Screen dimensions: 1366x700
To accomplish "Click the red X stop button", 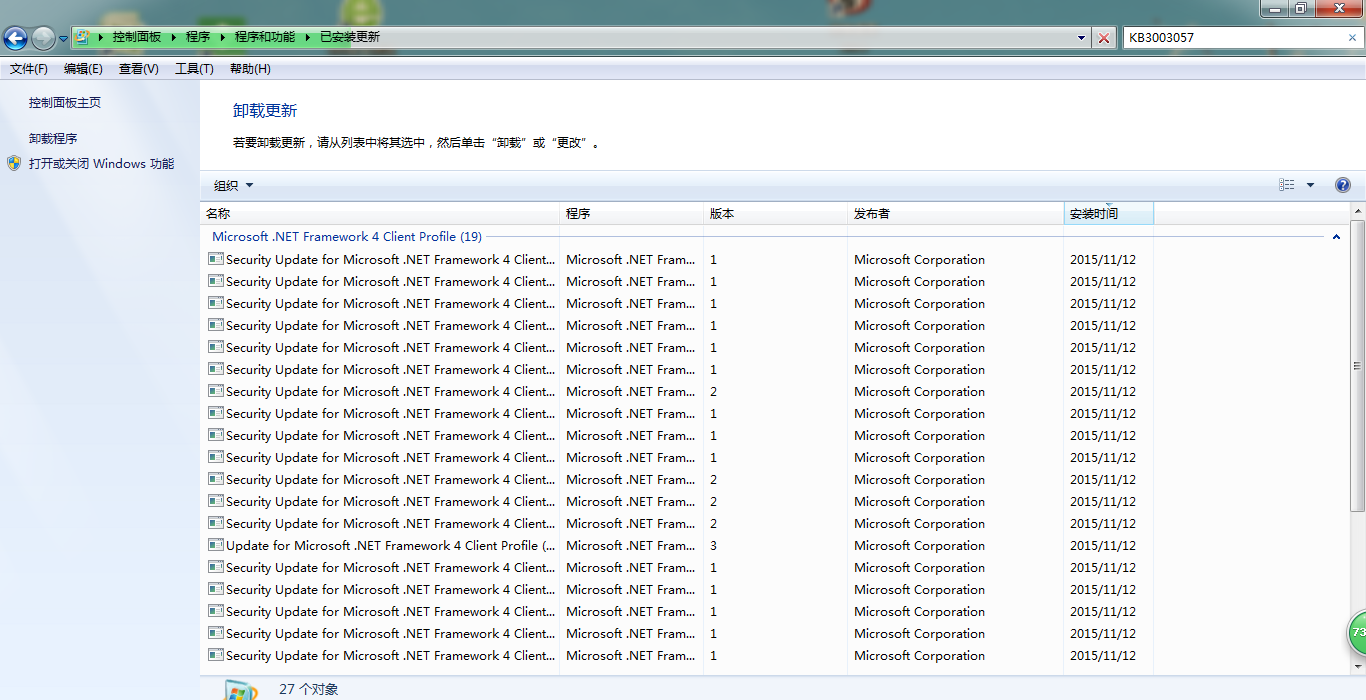I will click(1104, 38).
